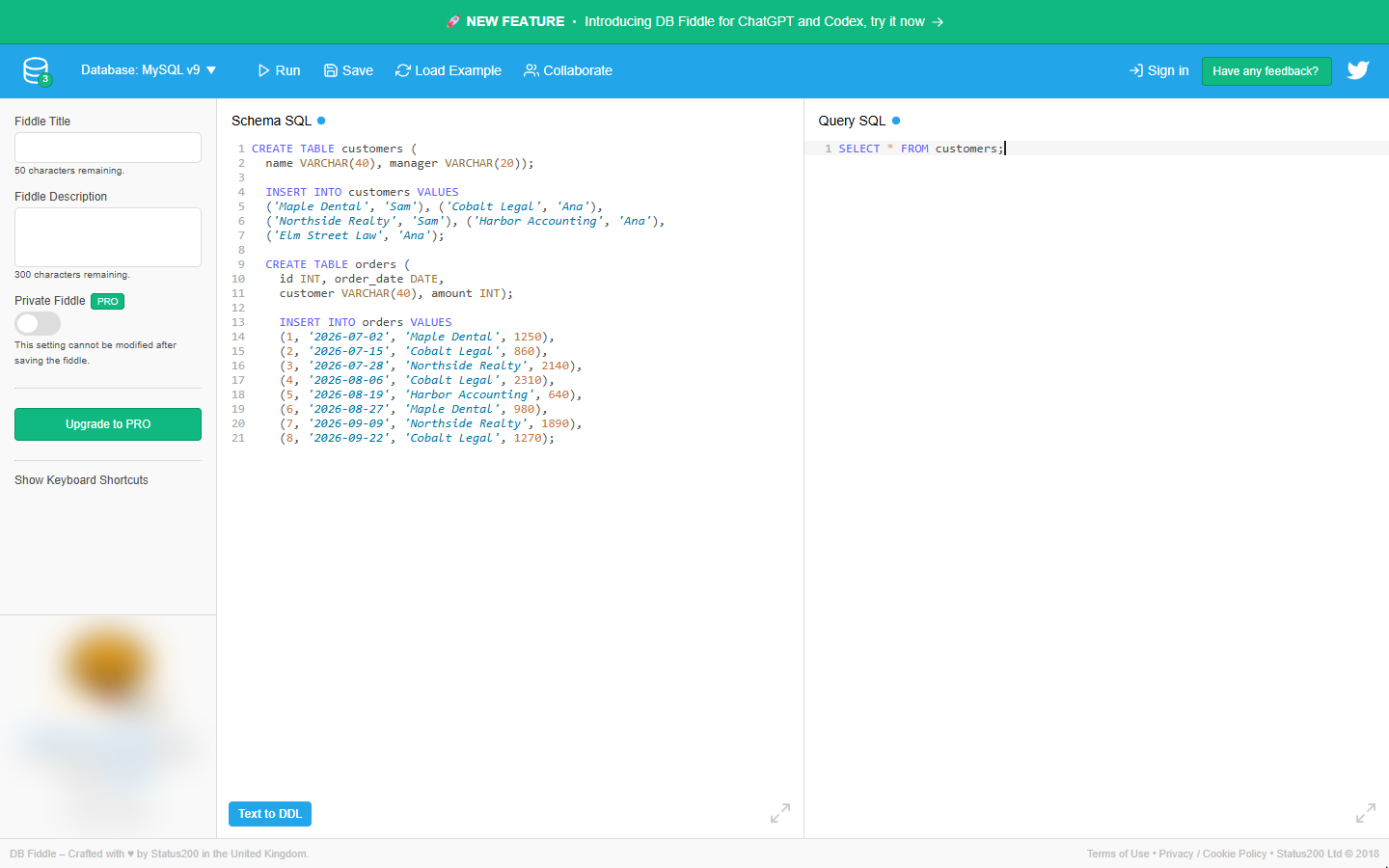Image resolution: width=1389 pixels, height=868 pixels.
Task: Open the Collaborate option
Action: coord(568,70)
